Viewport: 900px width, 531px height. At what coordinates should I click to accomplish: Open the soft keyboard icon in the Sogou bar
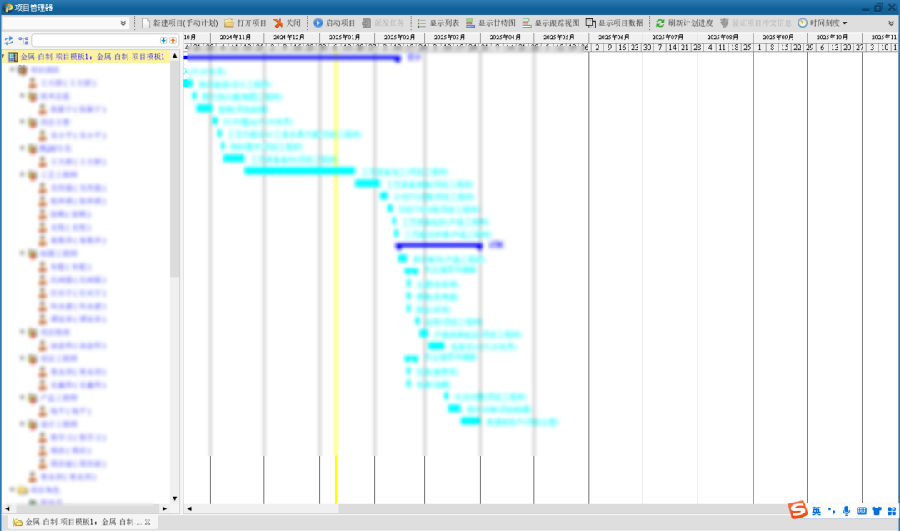click(861, 511)
